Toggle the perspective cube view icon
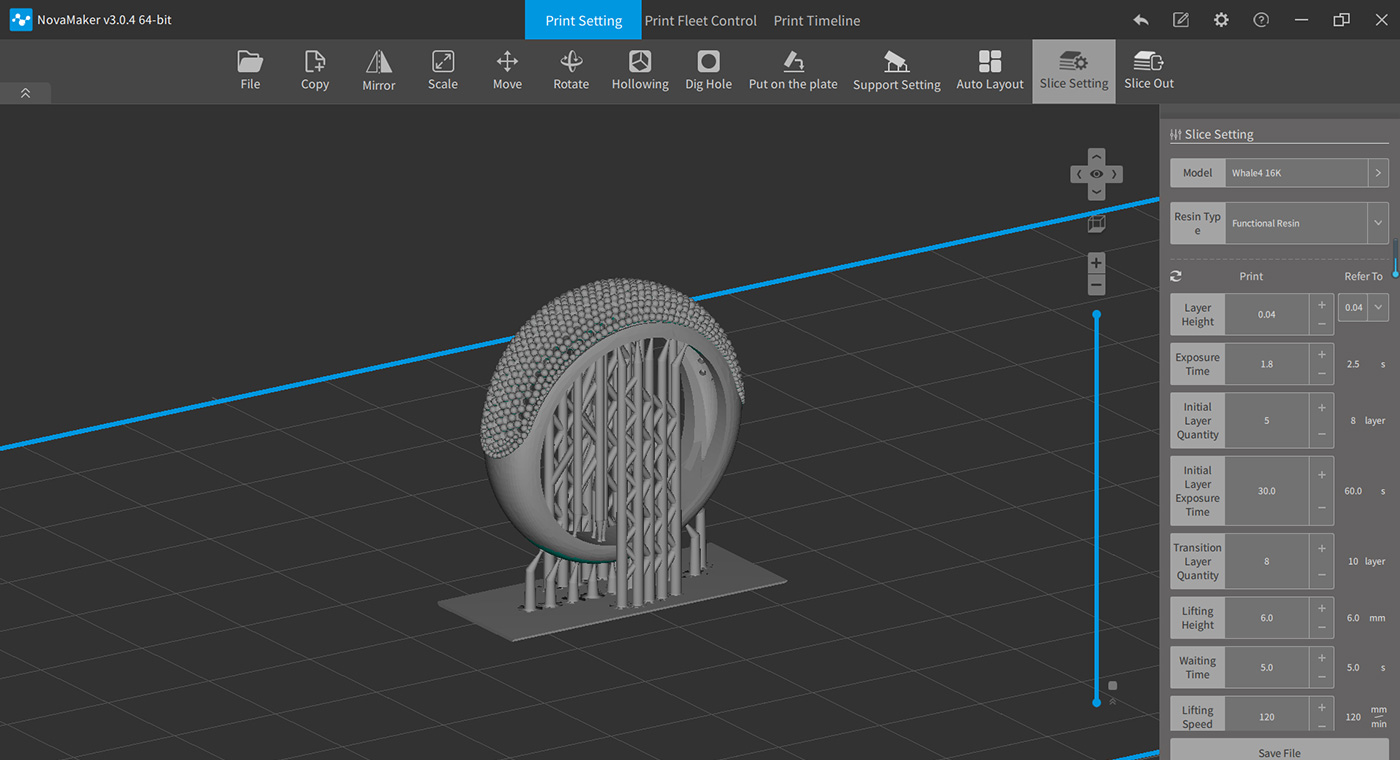Viewport: 1400px width, 760px height. pyautogui.click(x=1096, y=225)
